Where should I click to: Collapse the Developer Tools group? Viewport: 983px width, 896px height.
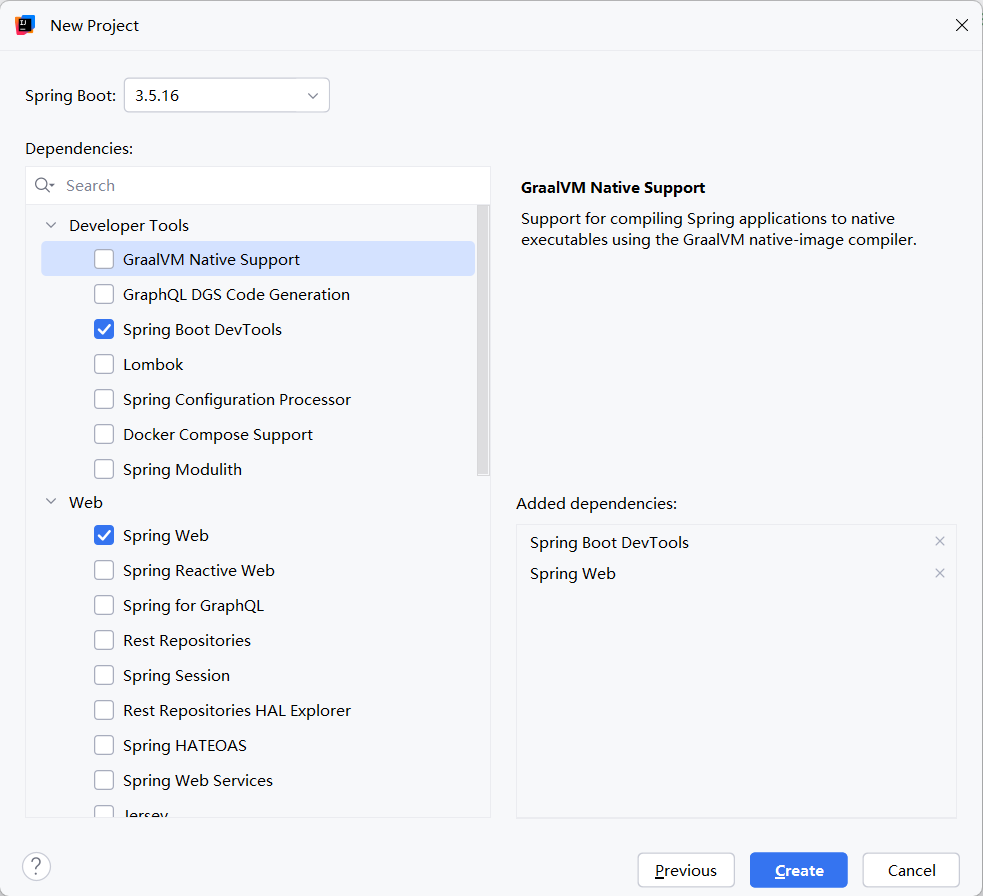(x=51, y=225)
